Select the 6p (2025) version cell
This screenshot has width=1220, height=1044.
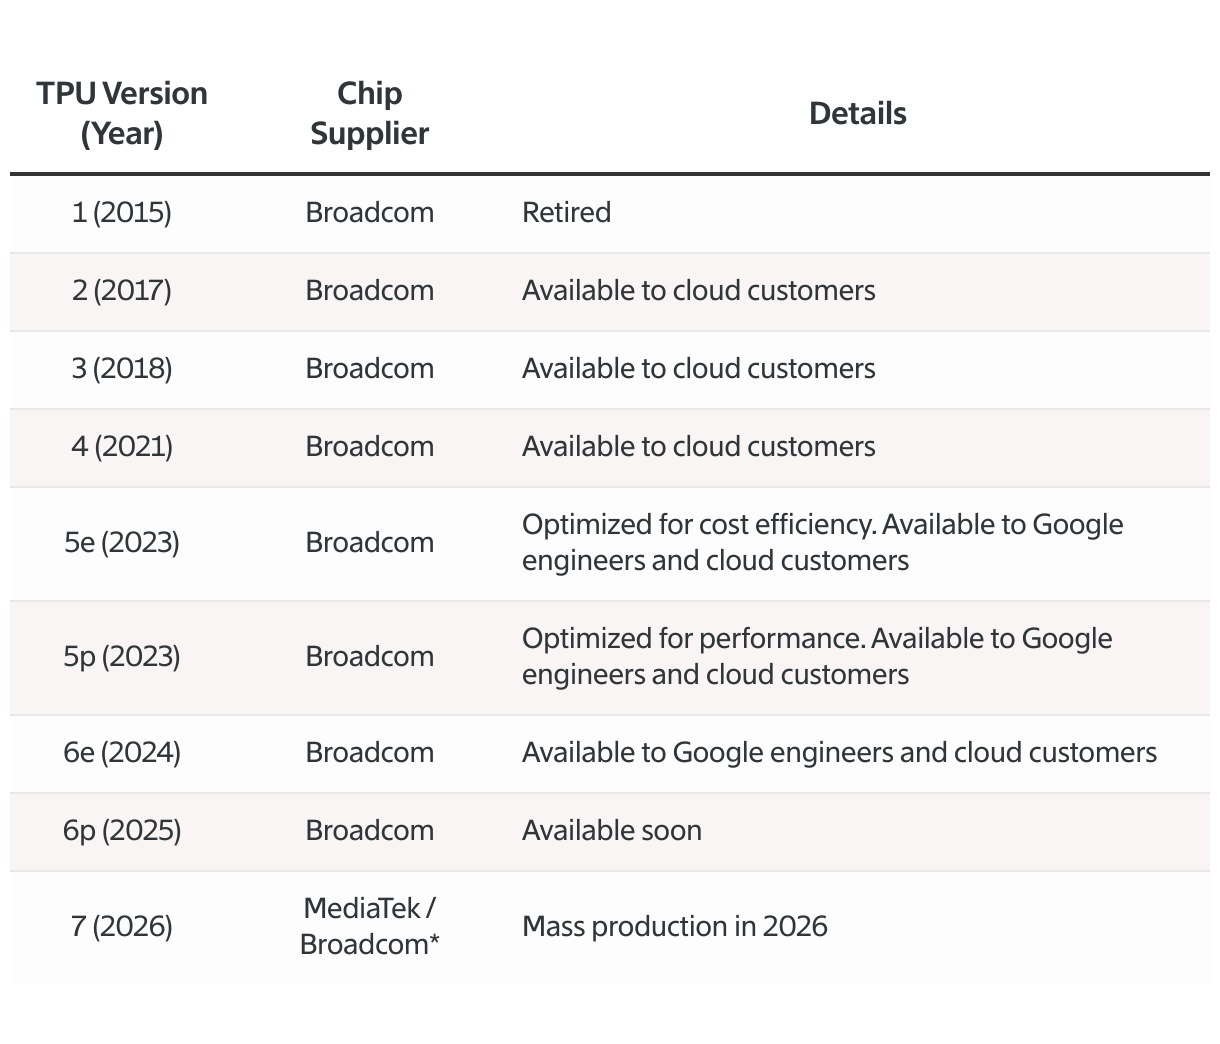[122, 830]
